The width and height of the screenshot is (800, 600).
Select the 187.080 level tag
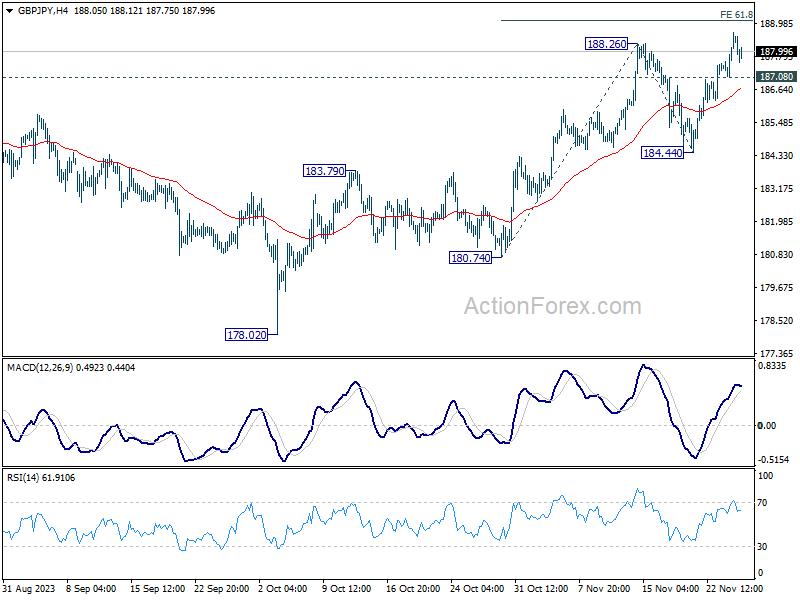[776, 77]
